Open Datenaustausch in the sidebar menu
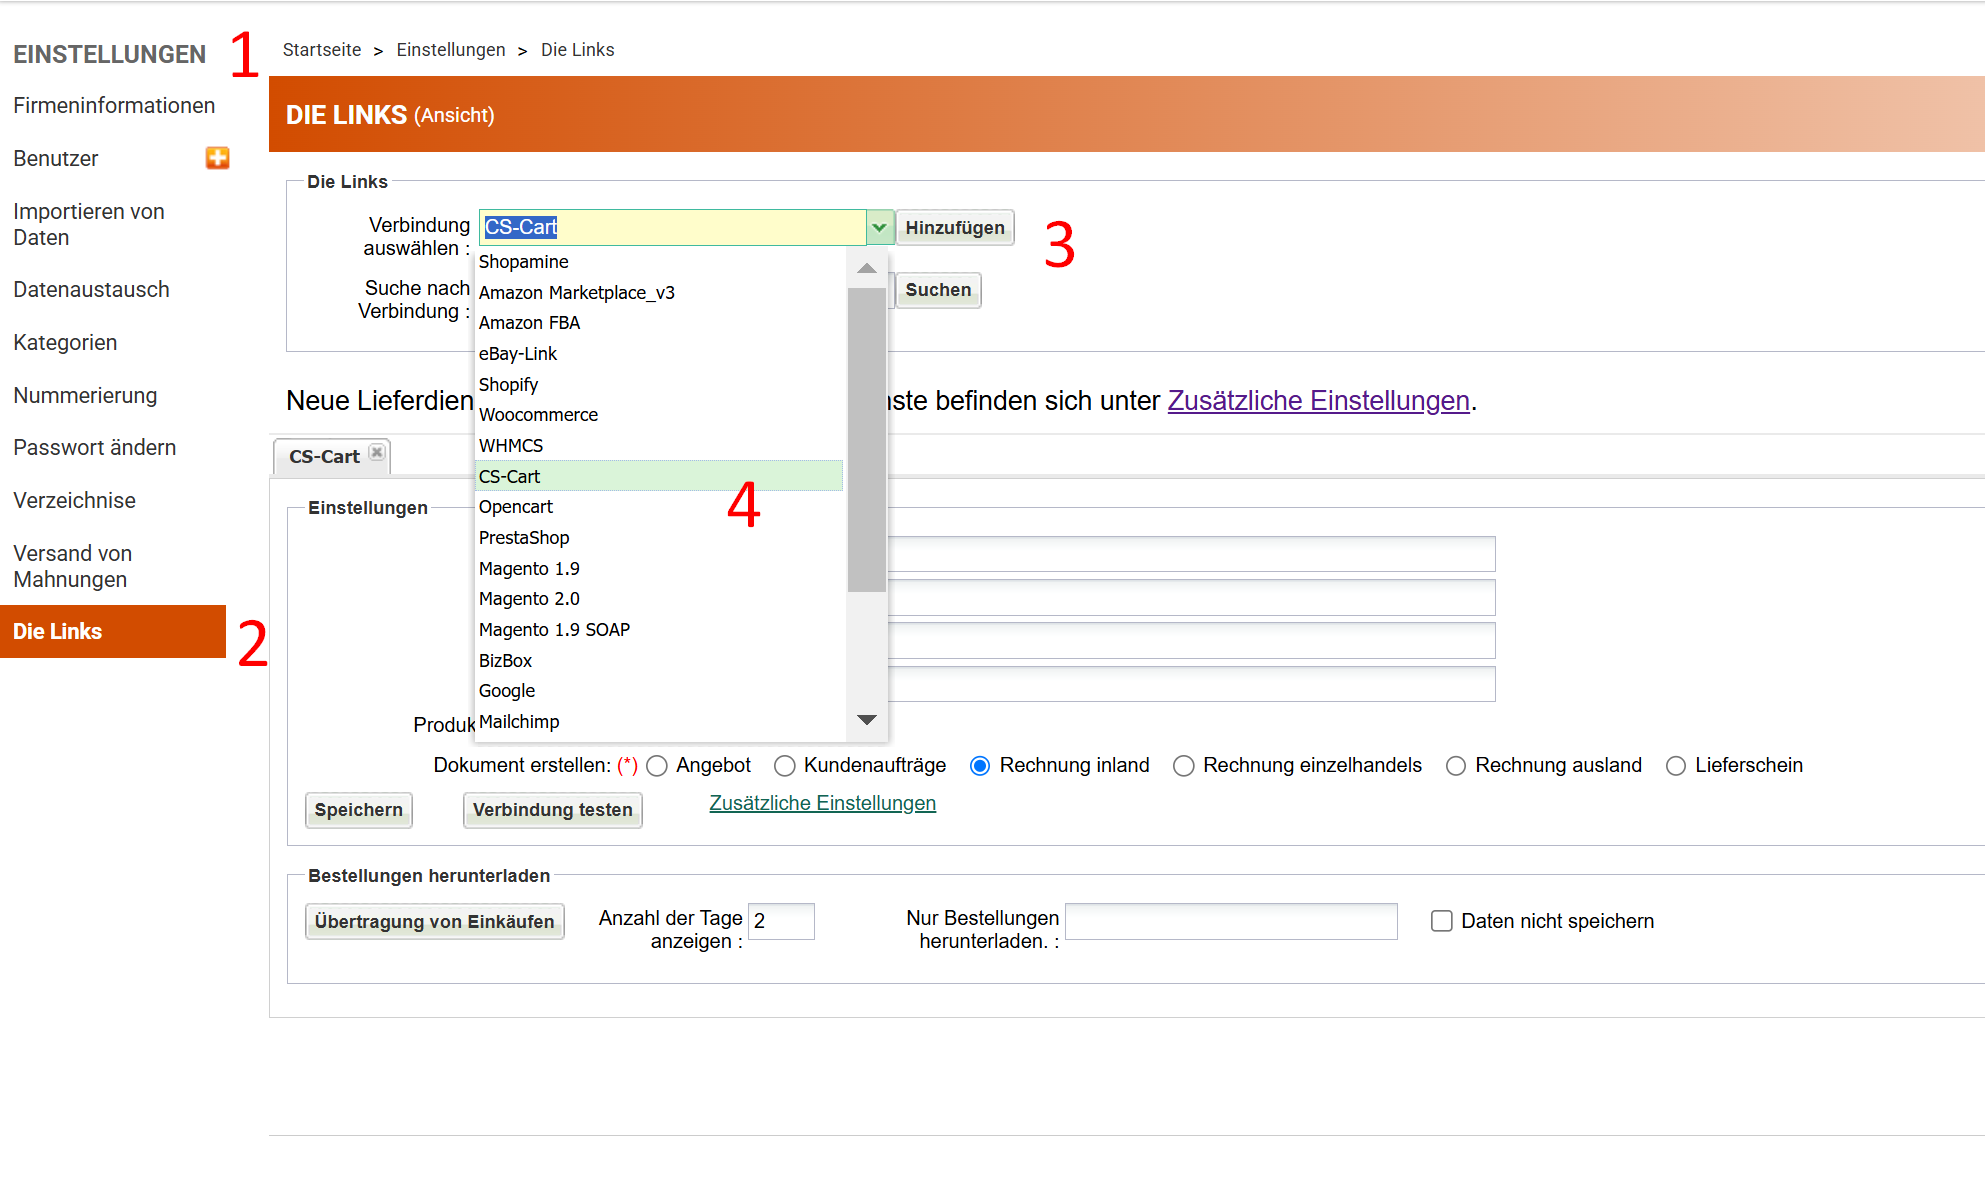Image resolution: width=1985 pixels, height=1199 pixels. click(91, 290)
